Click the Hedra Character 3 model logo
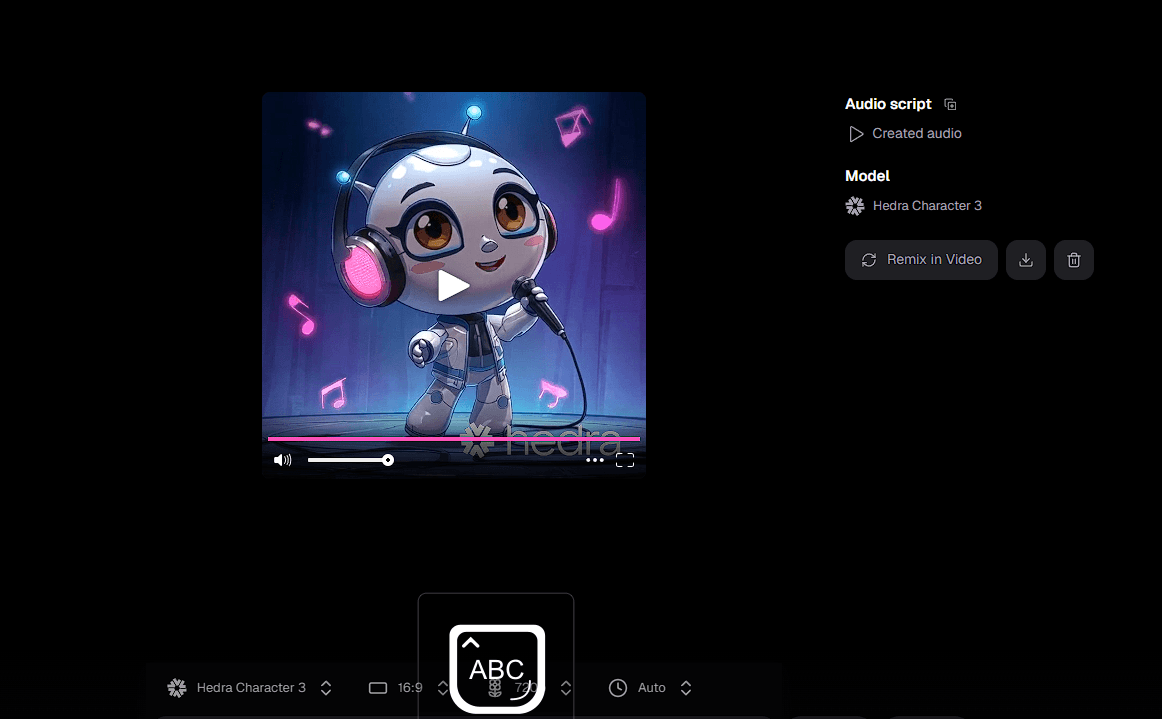Screen dimensions: 1162x719 855,206
